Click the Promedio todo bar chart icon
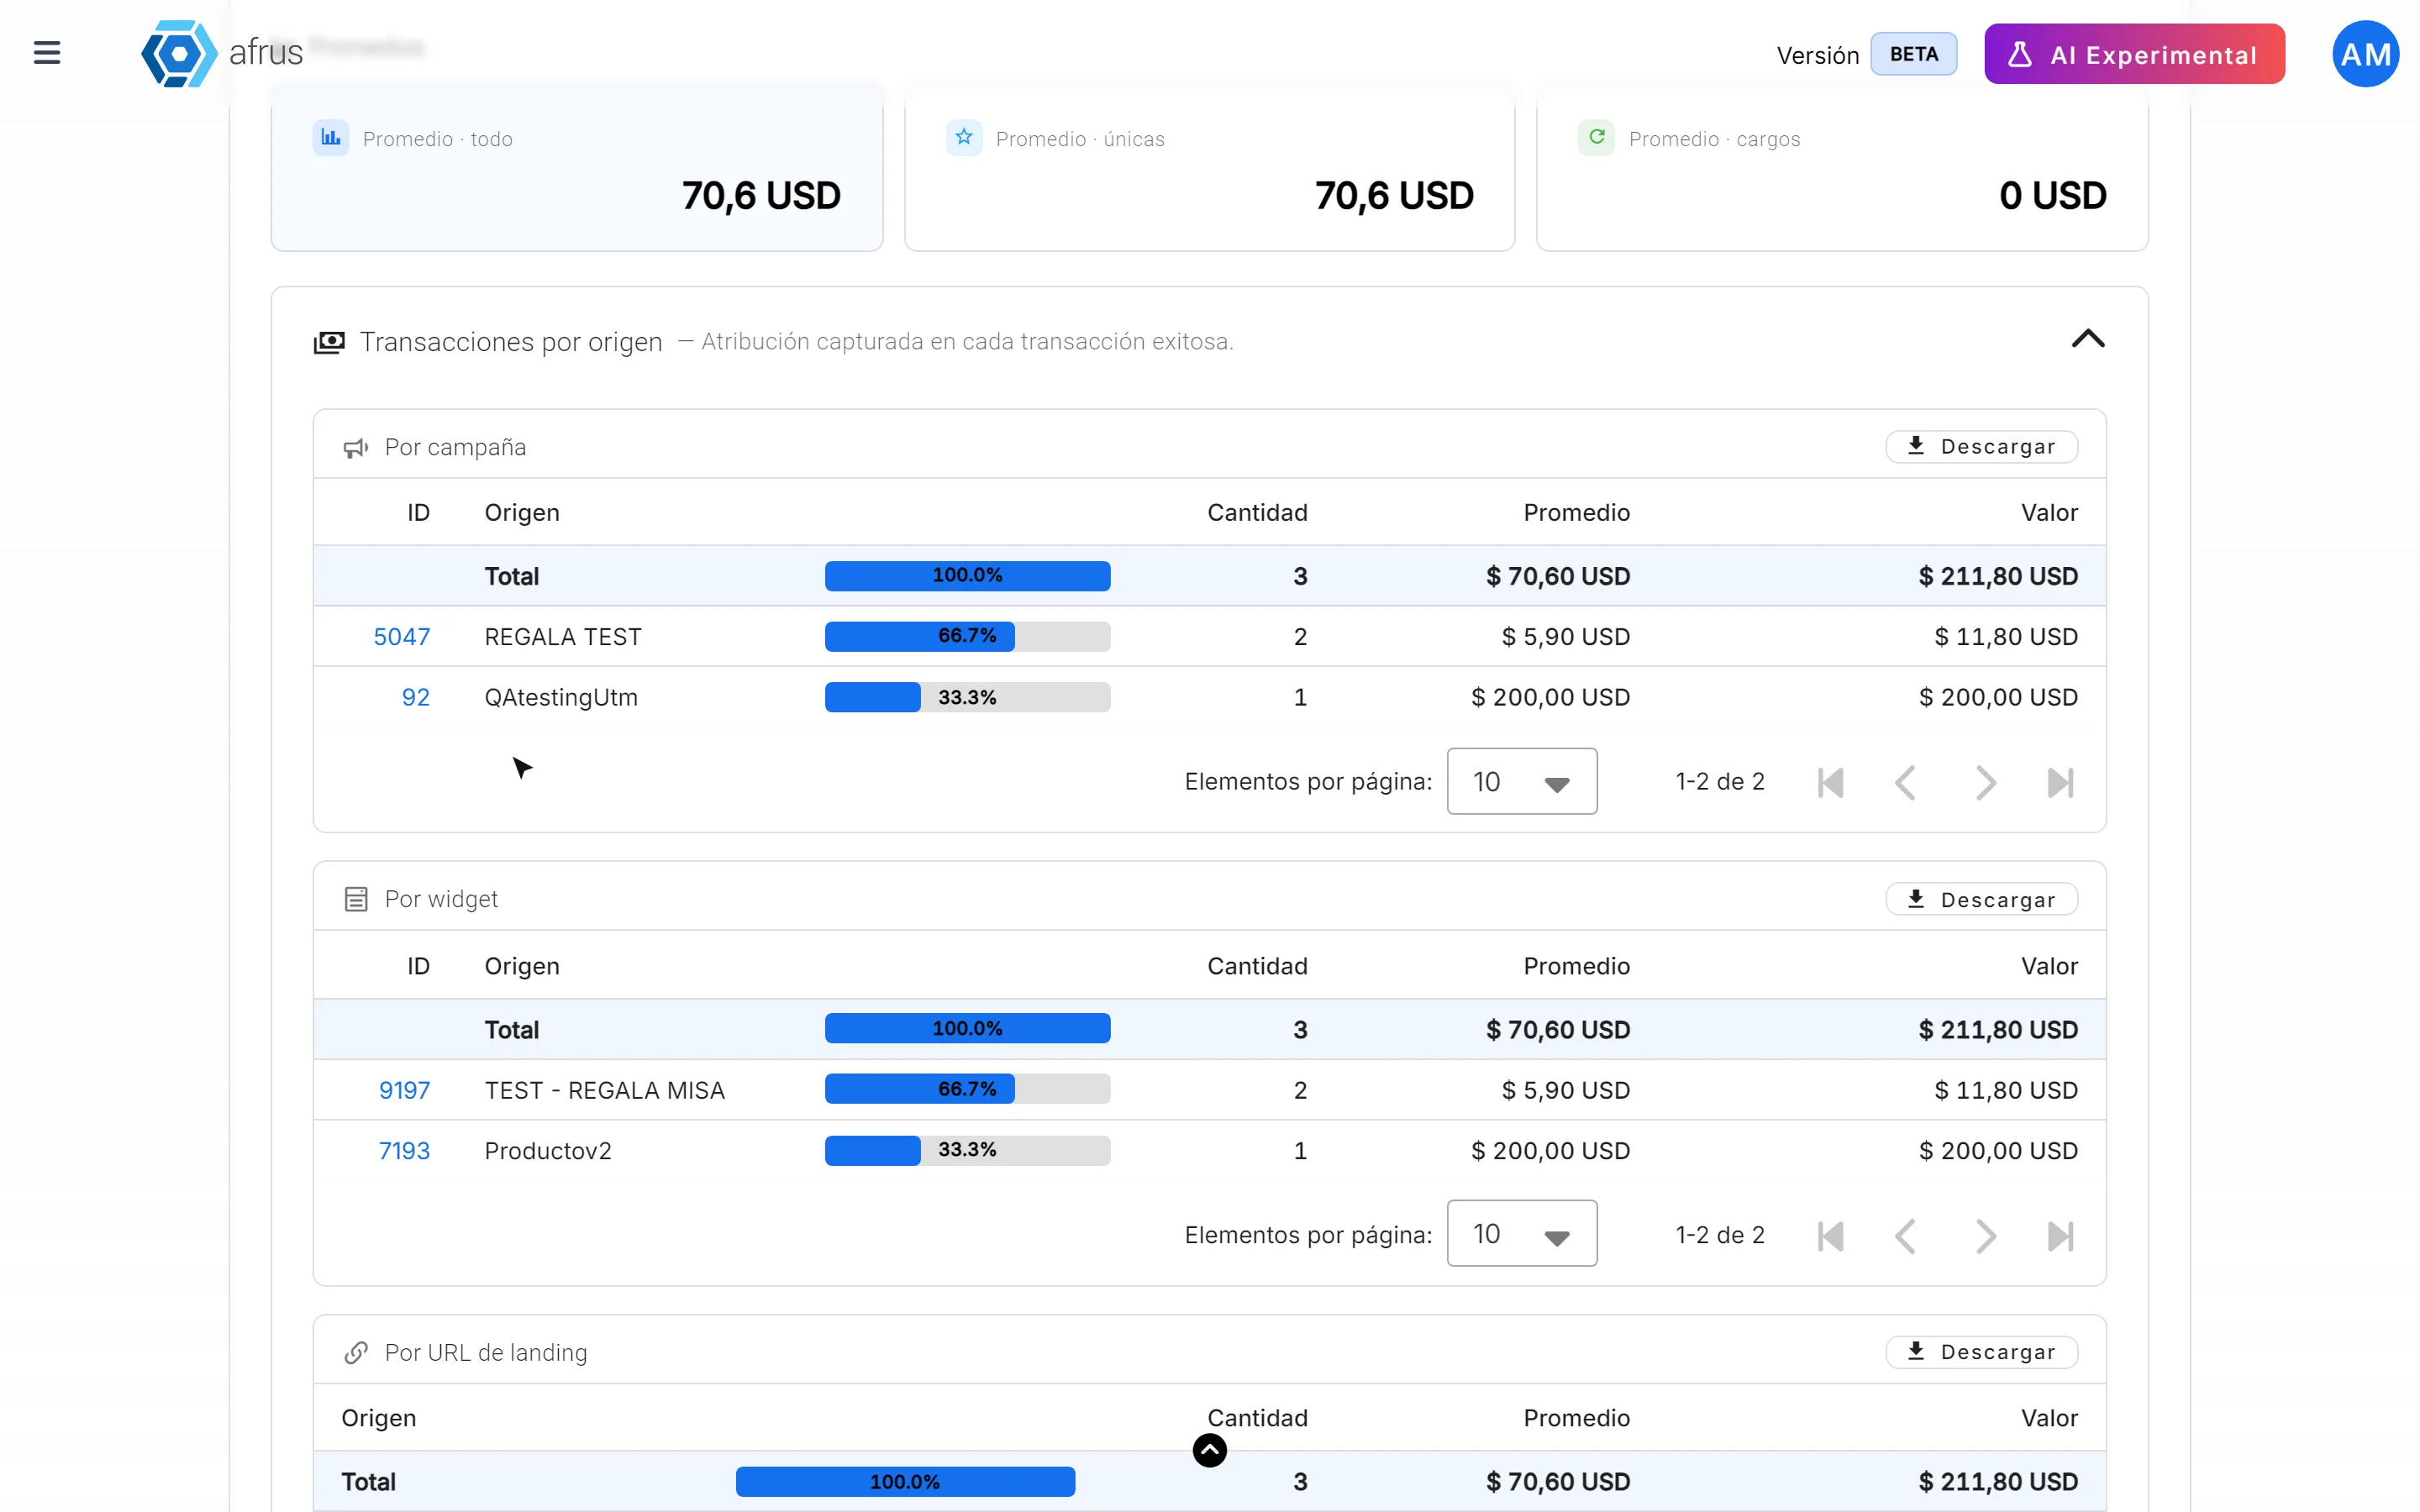 [x=331, y=138]
